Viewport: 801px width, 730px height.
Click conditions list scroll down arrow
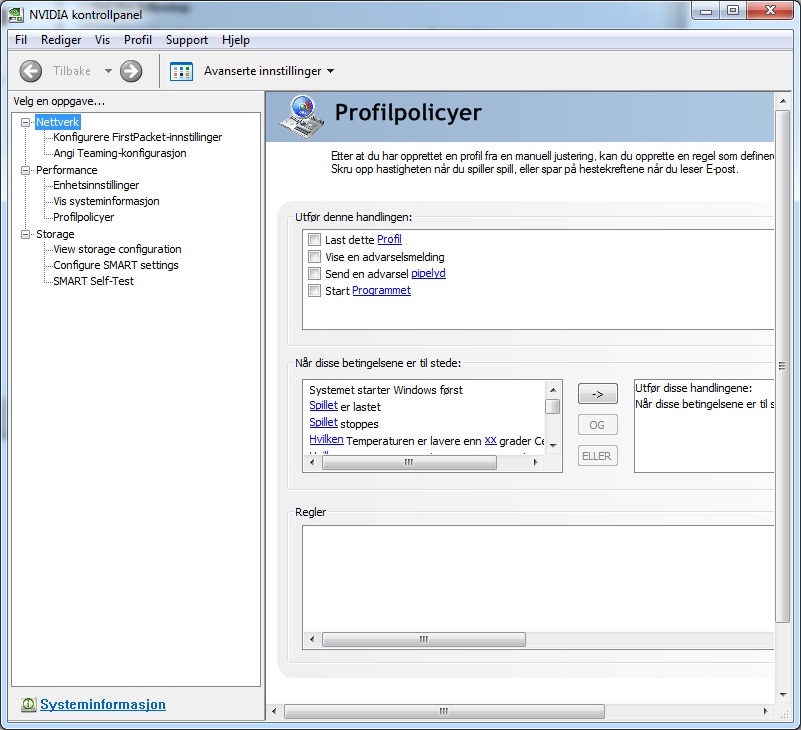(553, 445)
